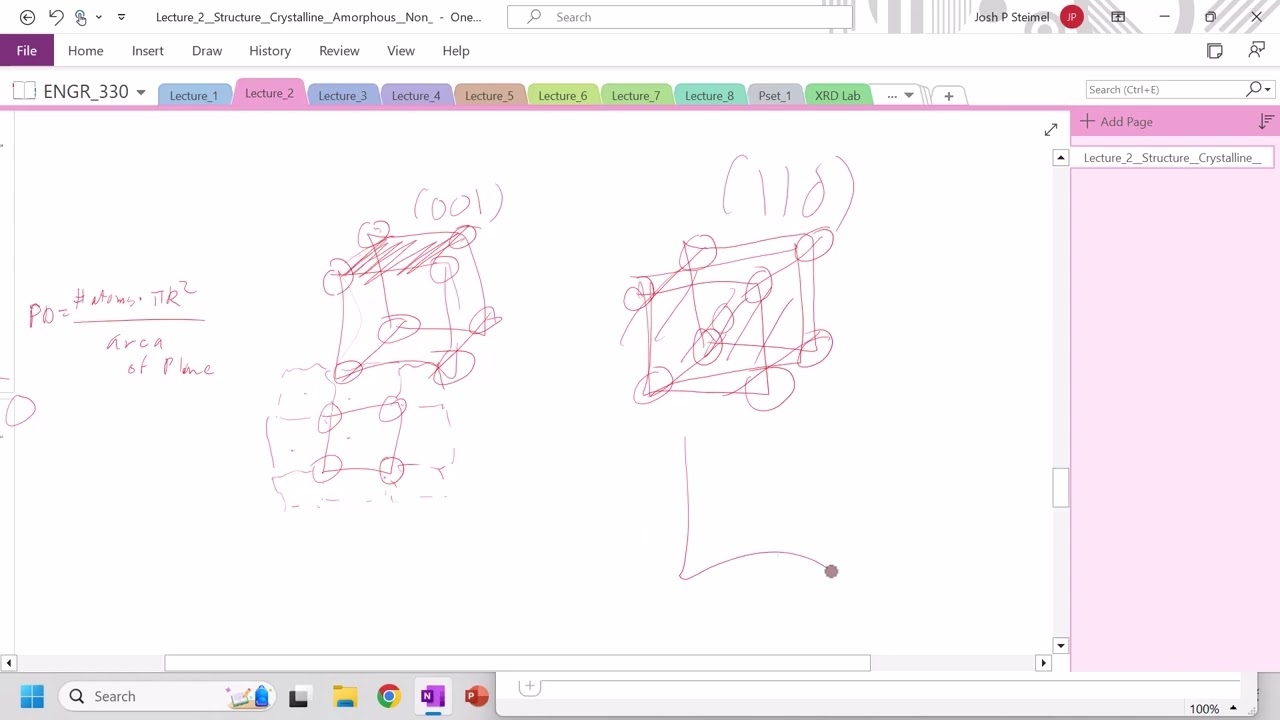Viewport: 1280px width, 720px height.
Task: Open the Review ribbon tab
Action: point(339,51)
